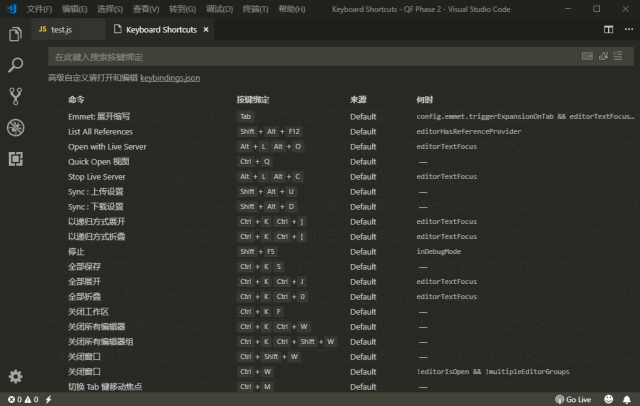Viewport: 640px width, 406px height.
Task: Open the 文件(F) menu
Action: (x=39, y=9)
